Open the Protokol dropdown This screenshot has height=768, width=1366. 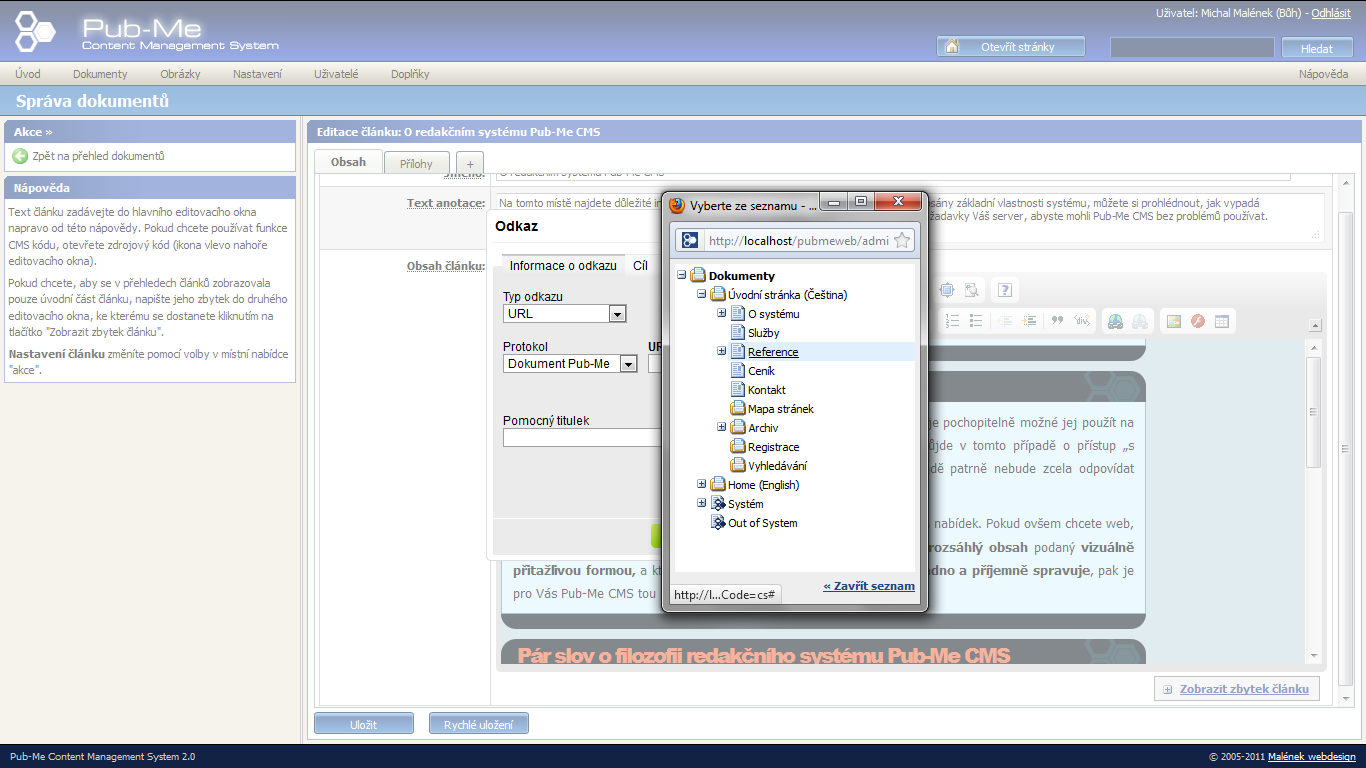coord(570,364)
